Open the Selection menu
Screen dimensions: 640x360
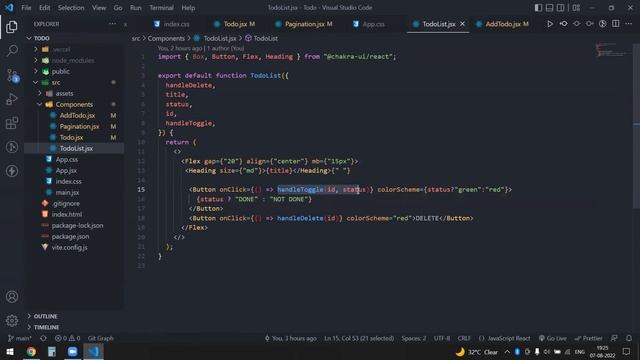pyautogui.click(x=71, y=8)
